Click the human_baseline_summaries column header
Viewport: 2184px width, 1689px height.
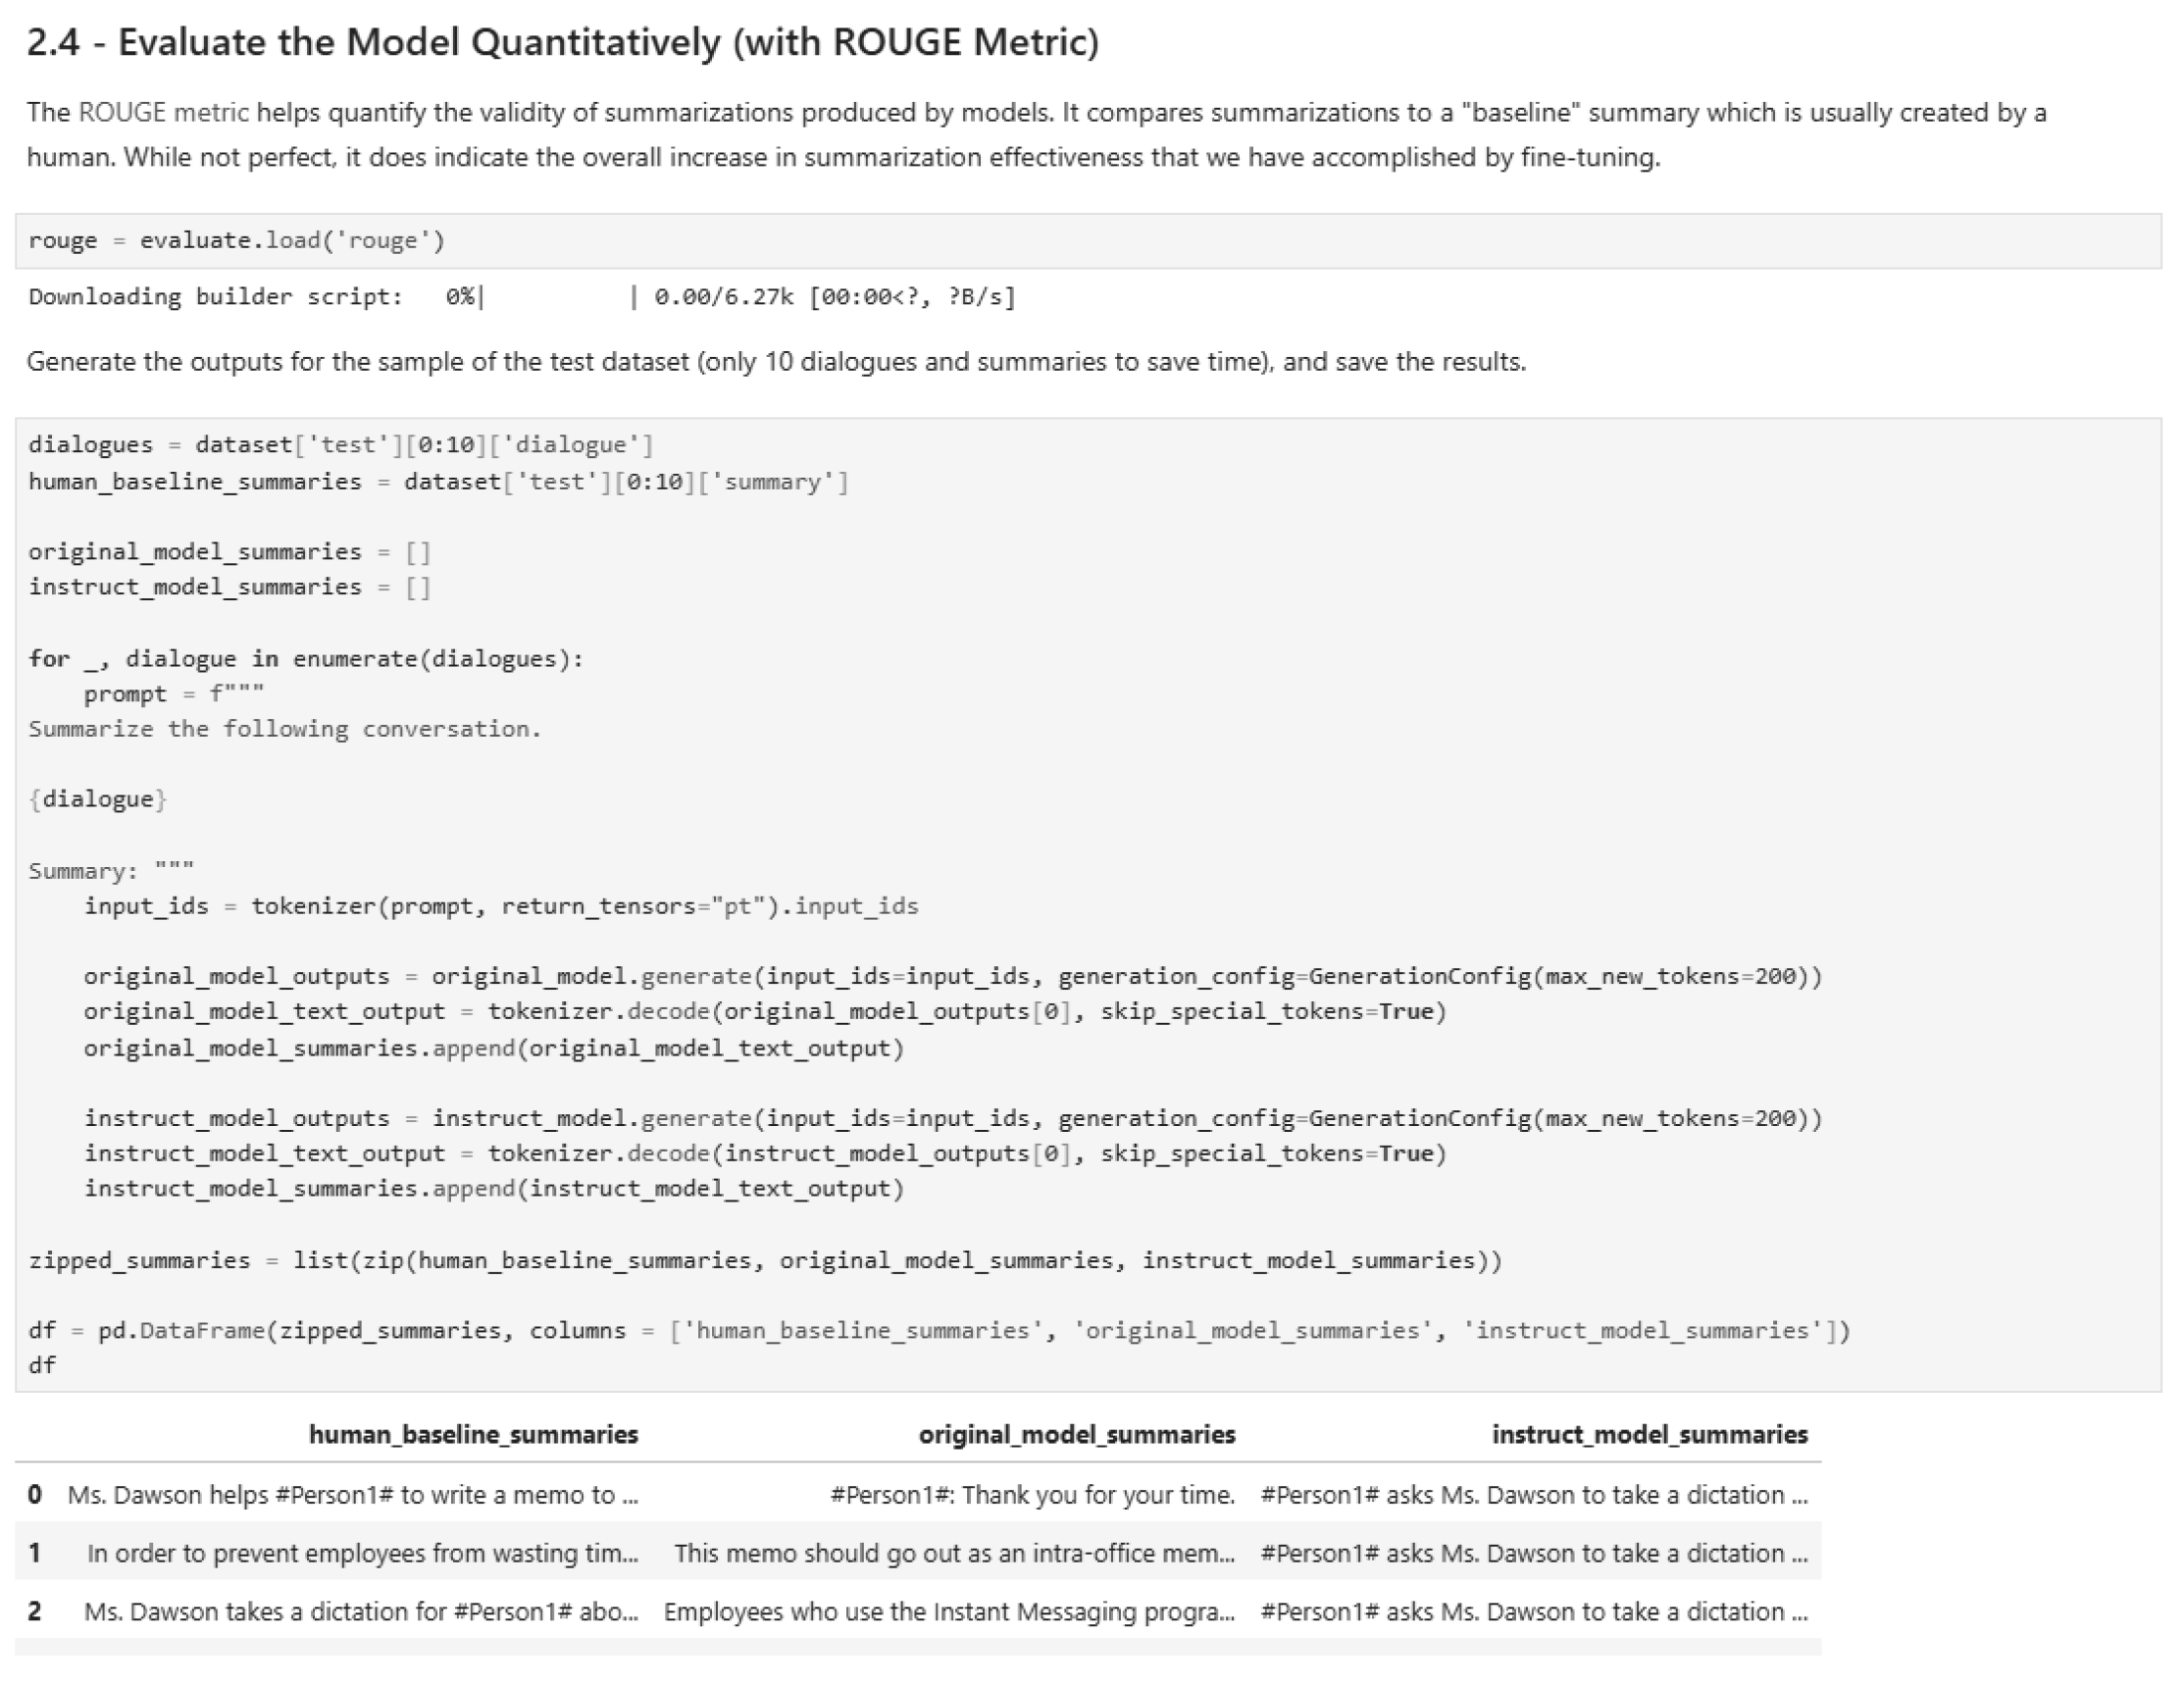474,1434
